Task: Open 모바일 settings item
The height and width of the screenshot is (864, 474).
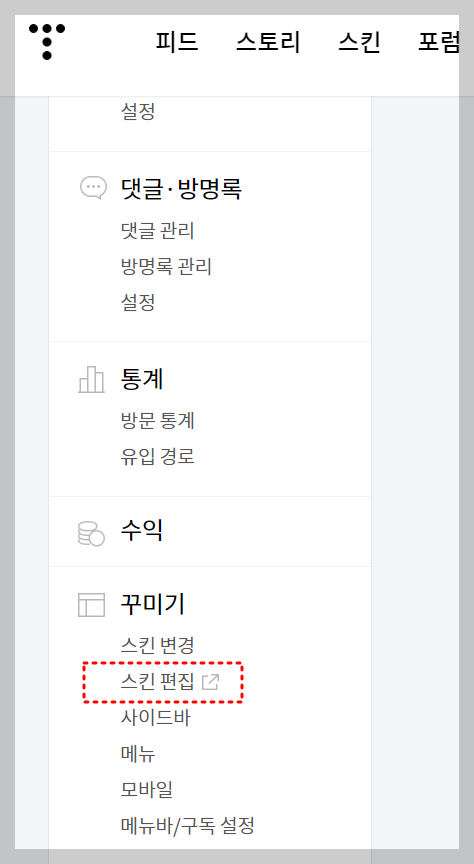Action: (x=147, y=789)
